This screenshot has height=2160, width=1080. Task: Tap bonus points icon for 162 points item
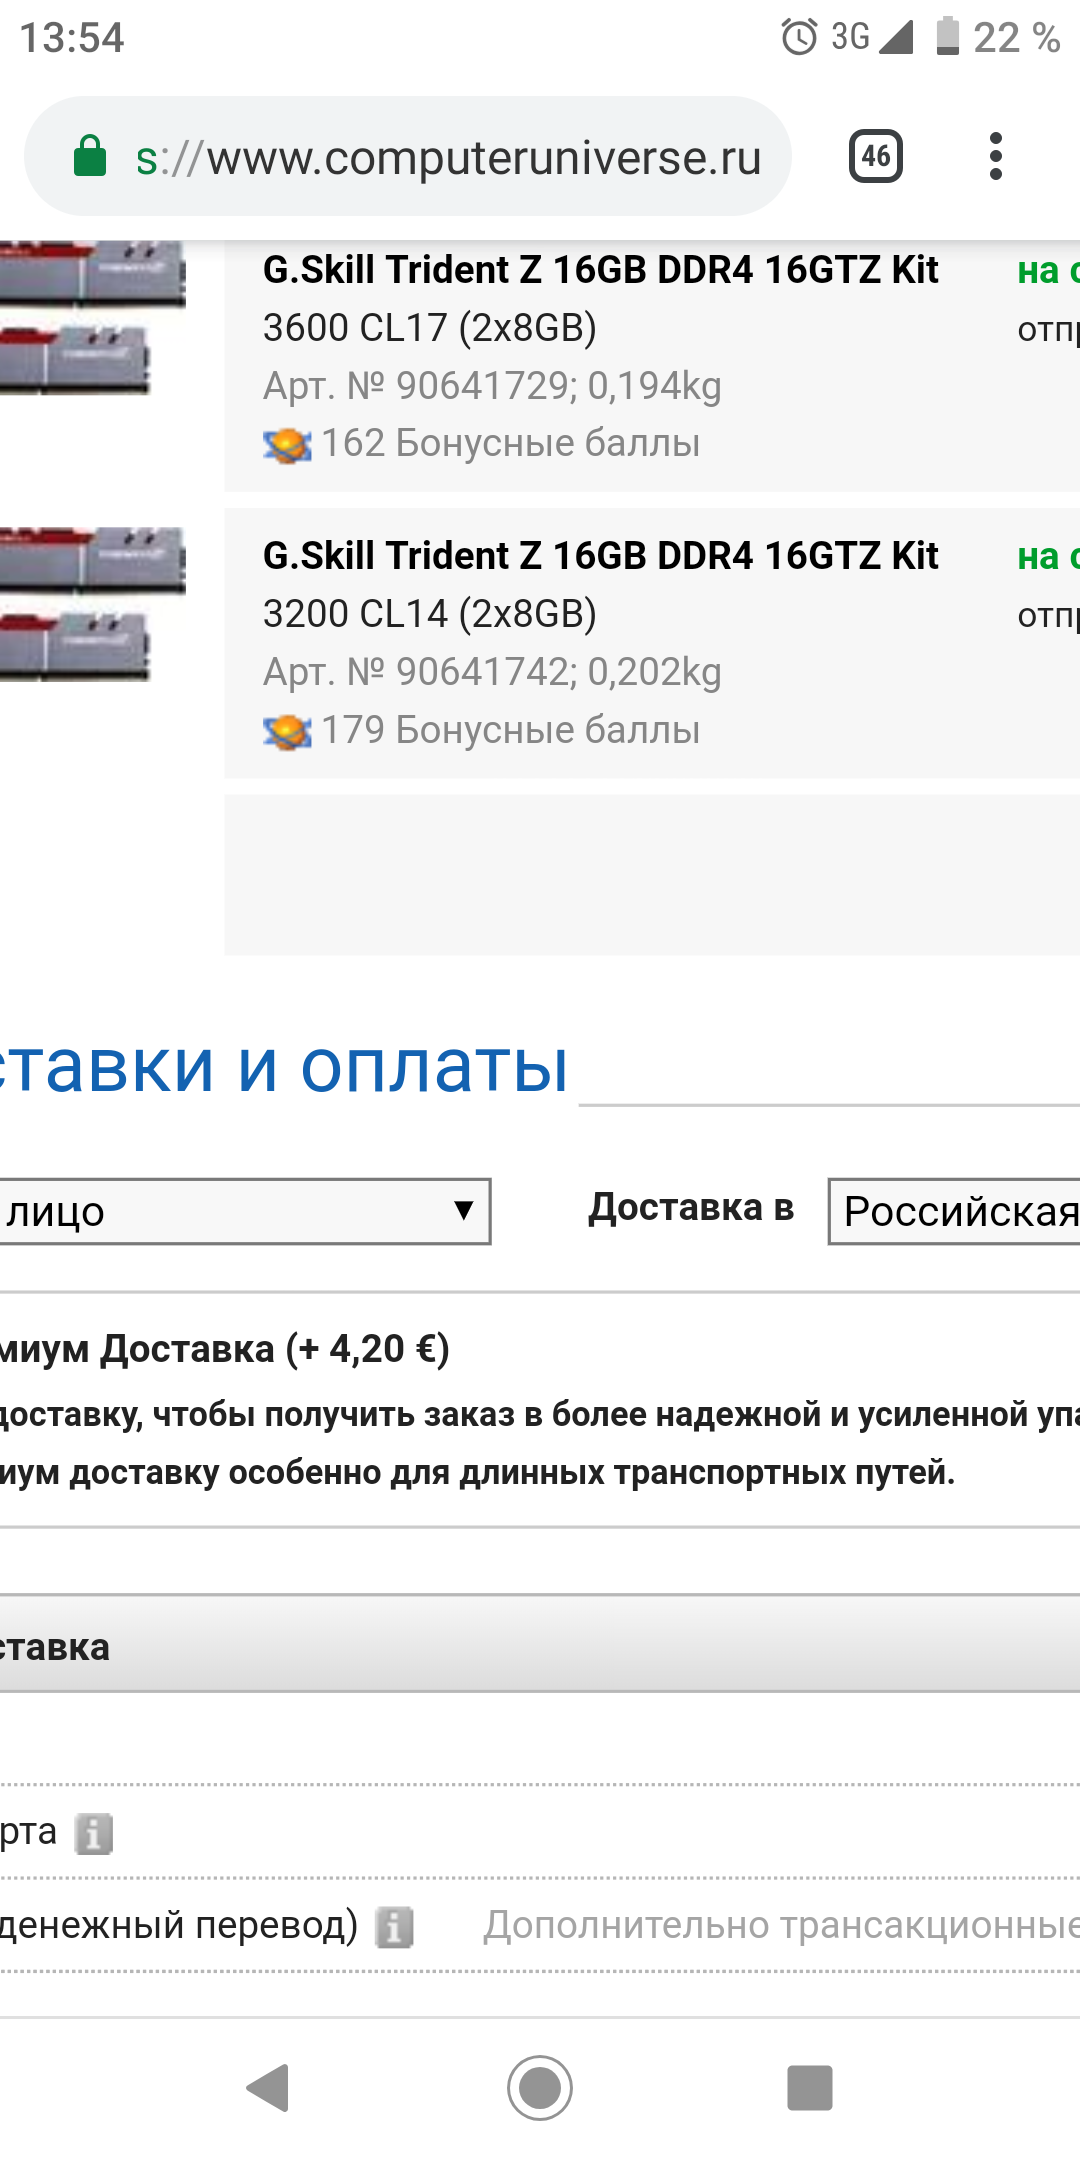[x=287, y=445]
